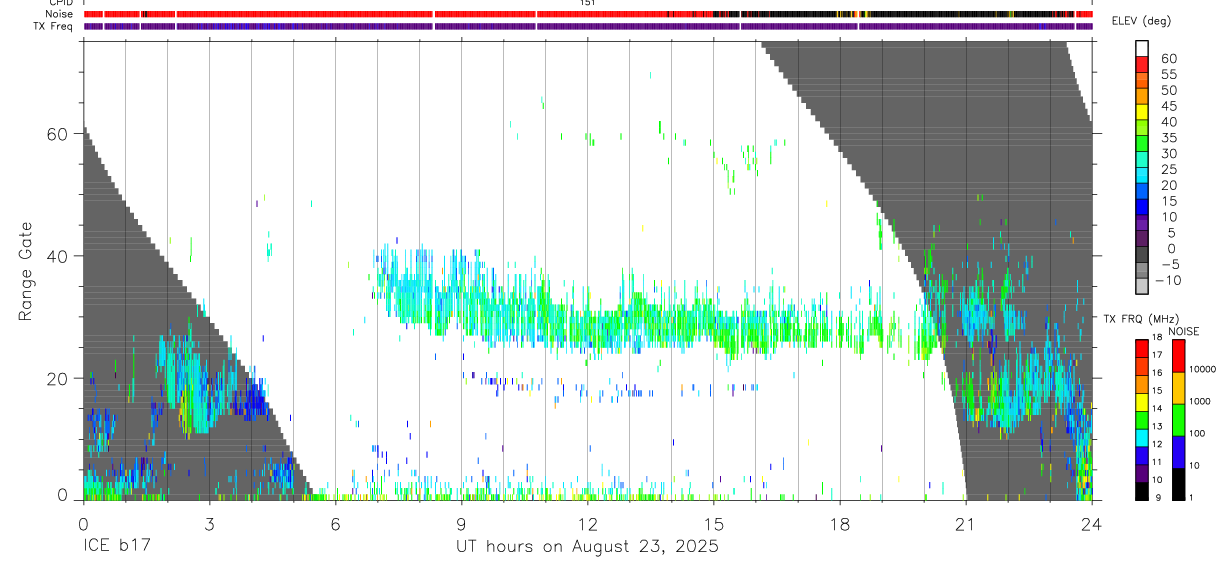
Task: Select the white top swatch of the ELEV bar
Action: [x=1142, y=48]
